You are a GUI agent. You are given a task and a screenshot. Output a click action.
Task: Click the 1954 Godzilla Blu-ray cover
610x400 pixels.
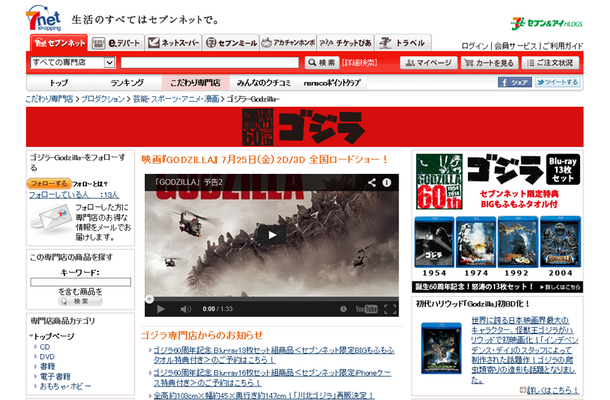click(x=434, y=242)
